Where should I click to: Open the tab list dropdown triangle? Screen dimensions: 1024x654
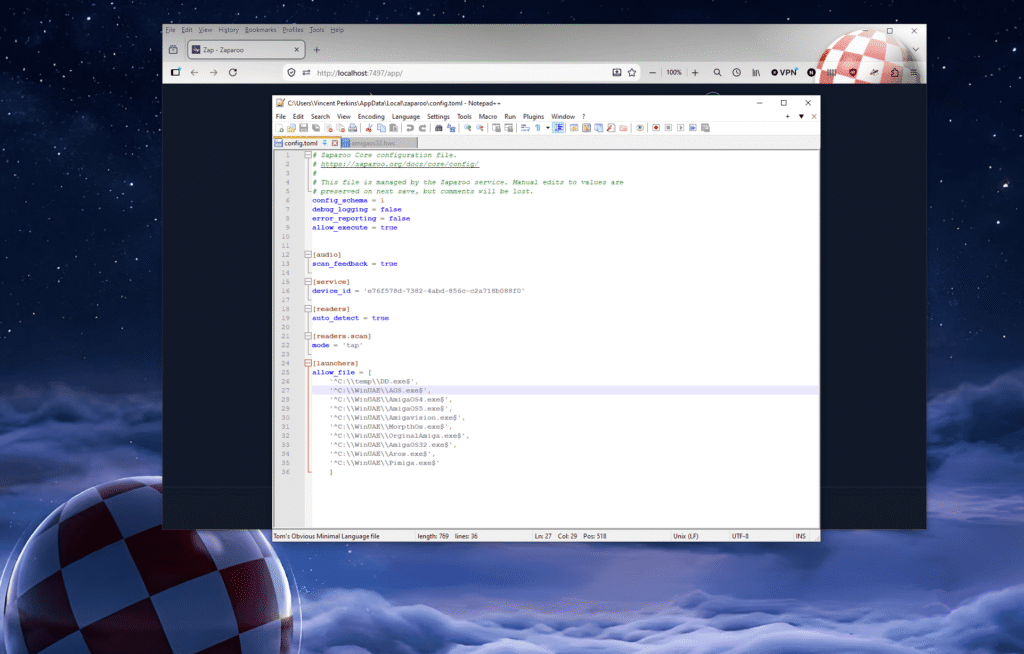point(801,116)
